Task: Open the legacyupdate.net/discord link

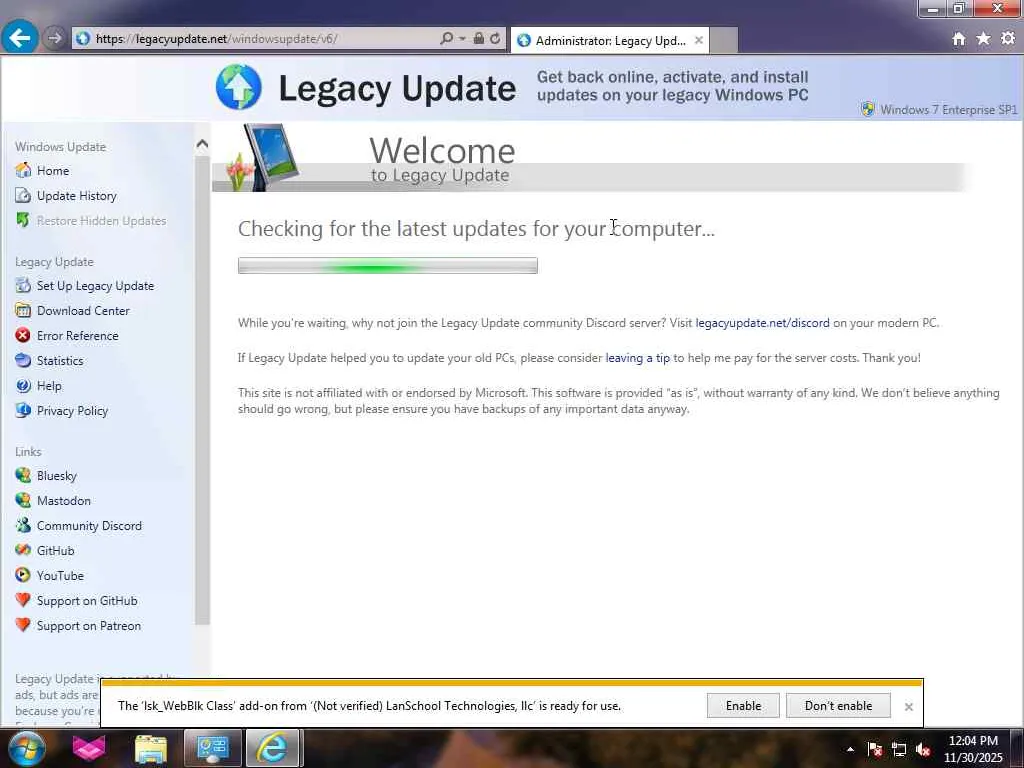Action: point(762,323)
